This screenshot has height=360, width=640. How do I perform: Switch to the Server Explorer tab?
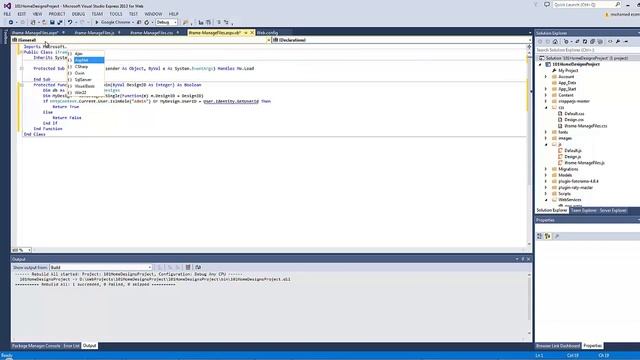[613, 211]
